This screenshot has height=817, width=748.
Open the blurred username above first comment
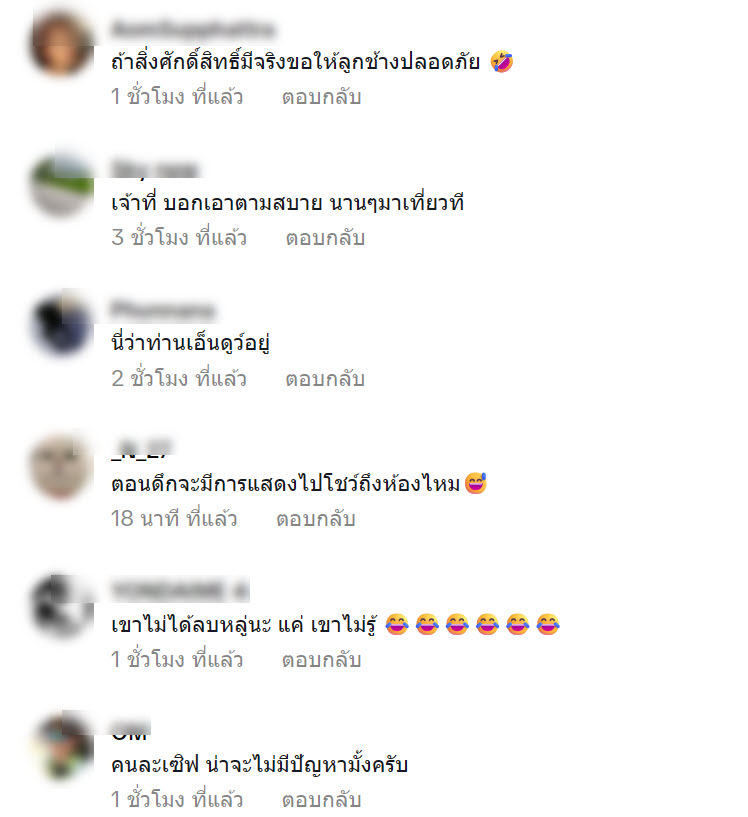pyautogui.click(x=192, y=29)
